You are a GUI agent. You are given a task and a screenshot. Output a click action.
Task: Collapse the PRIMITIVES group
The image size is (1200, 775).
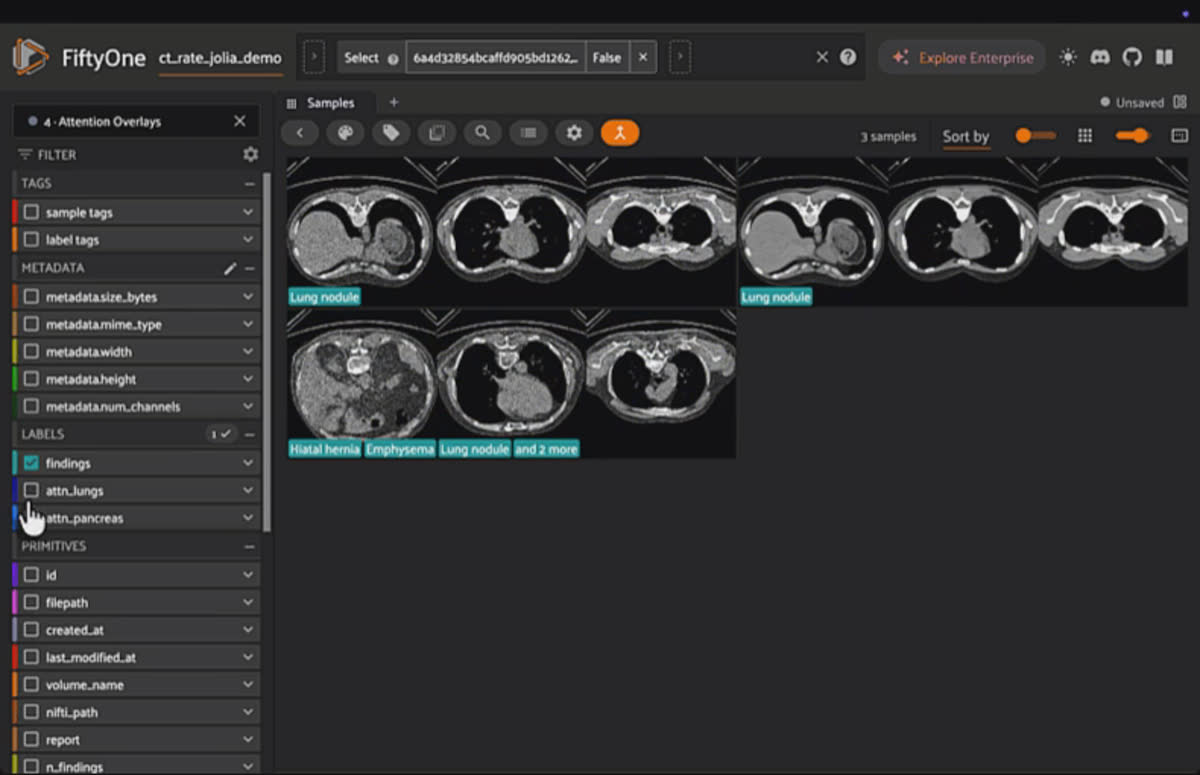(249, 546)
